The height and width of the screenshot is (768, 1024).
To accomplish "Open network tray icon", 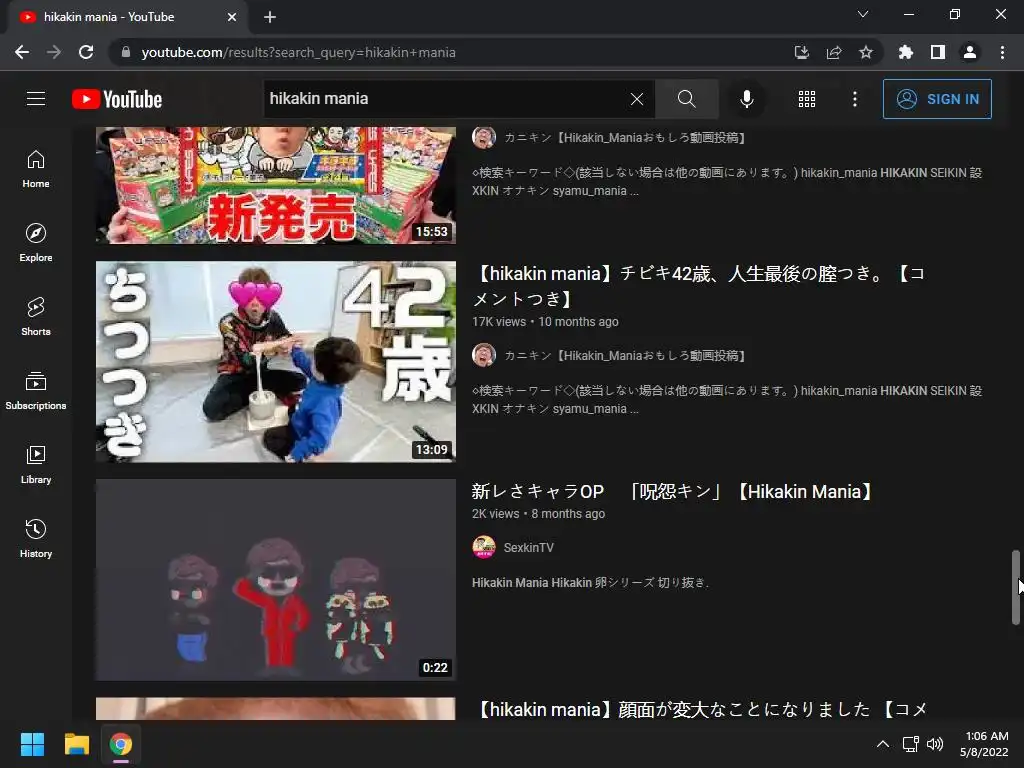I will (910, 744).
